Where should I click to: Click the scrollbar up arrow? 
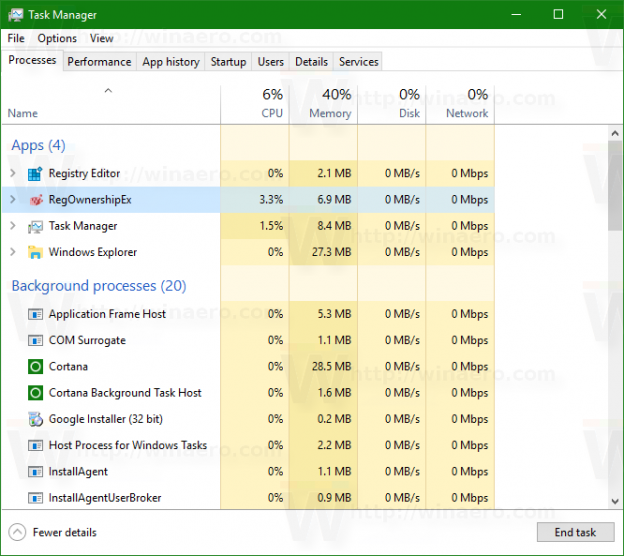(x=615, y=133)
